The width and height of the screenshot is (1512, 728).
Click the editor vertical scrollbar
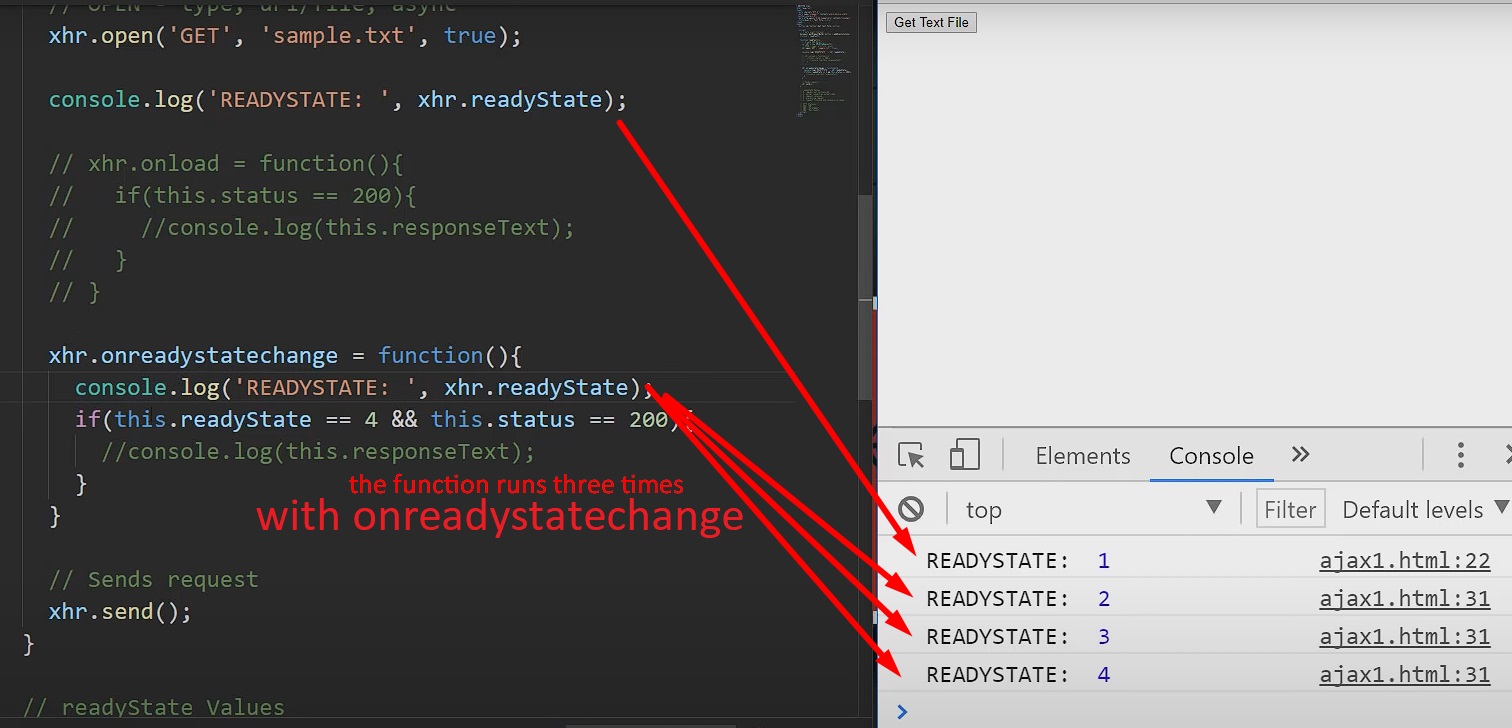pos(865,300)
